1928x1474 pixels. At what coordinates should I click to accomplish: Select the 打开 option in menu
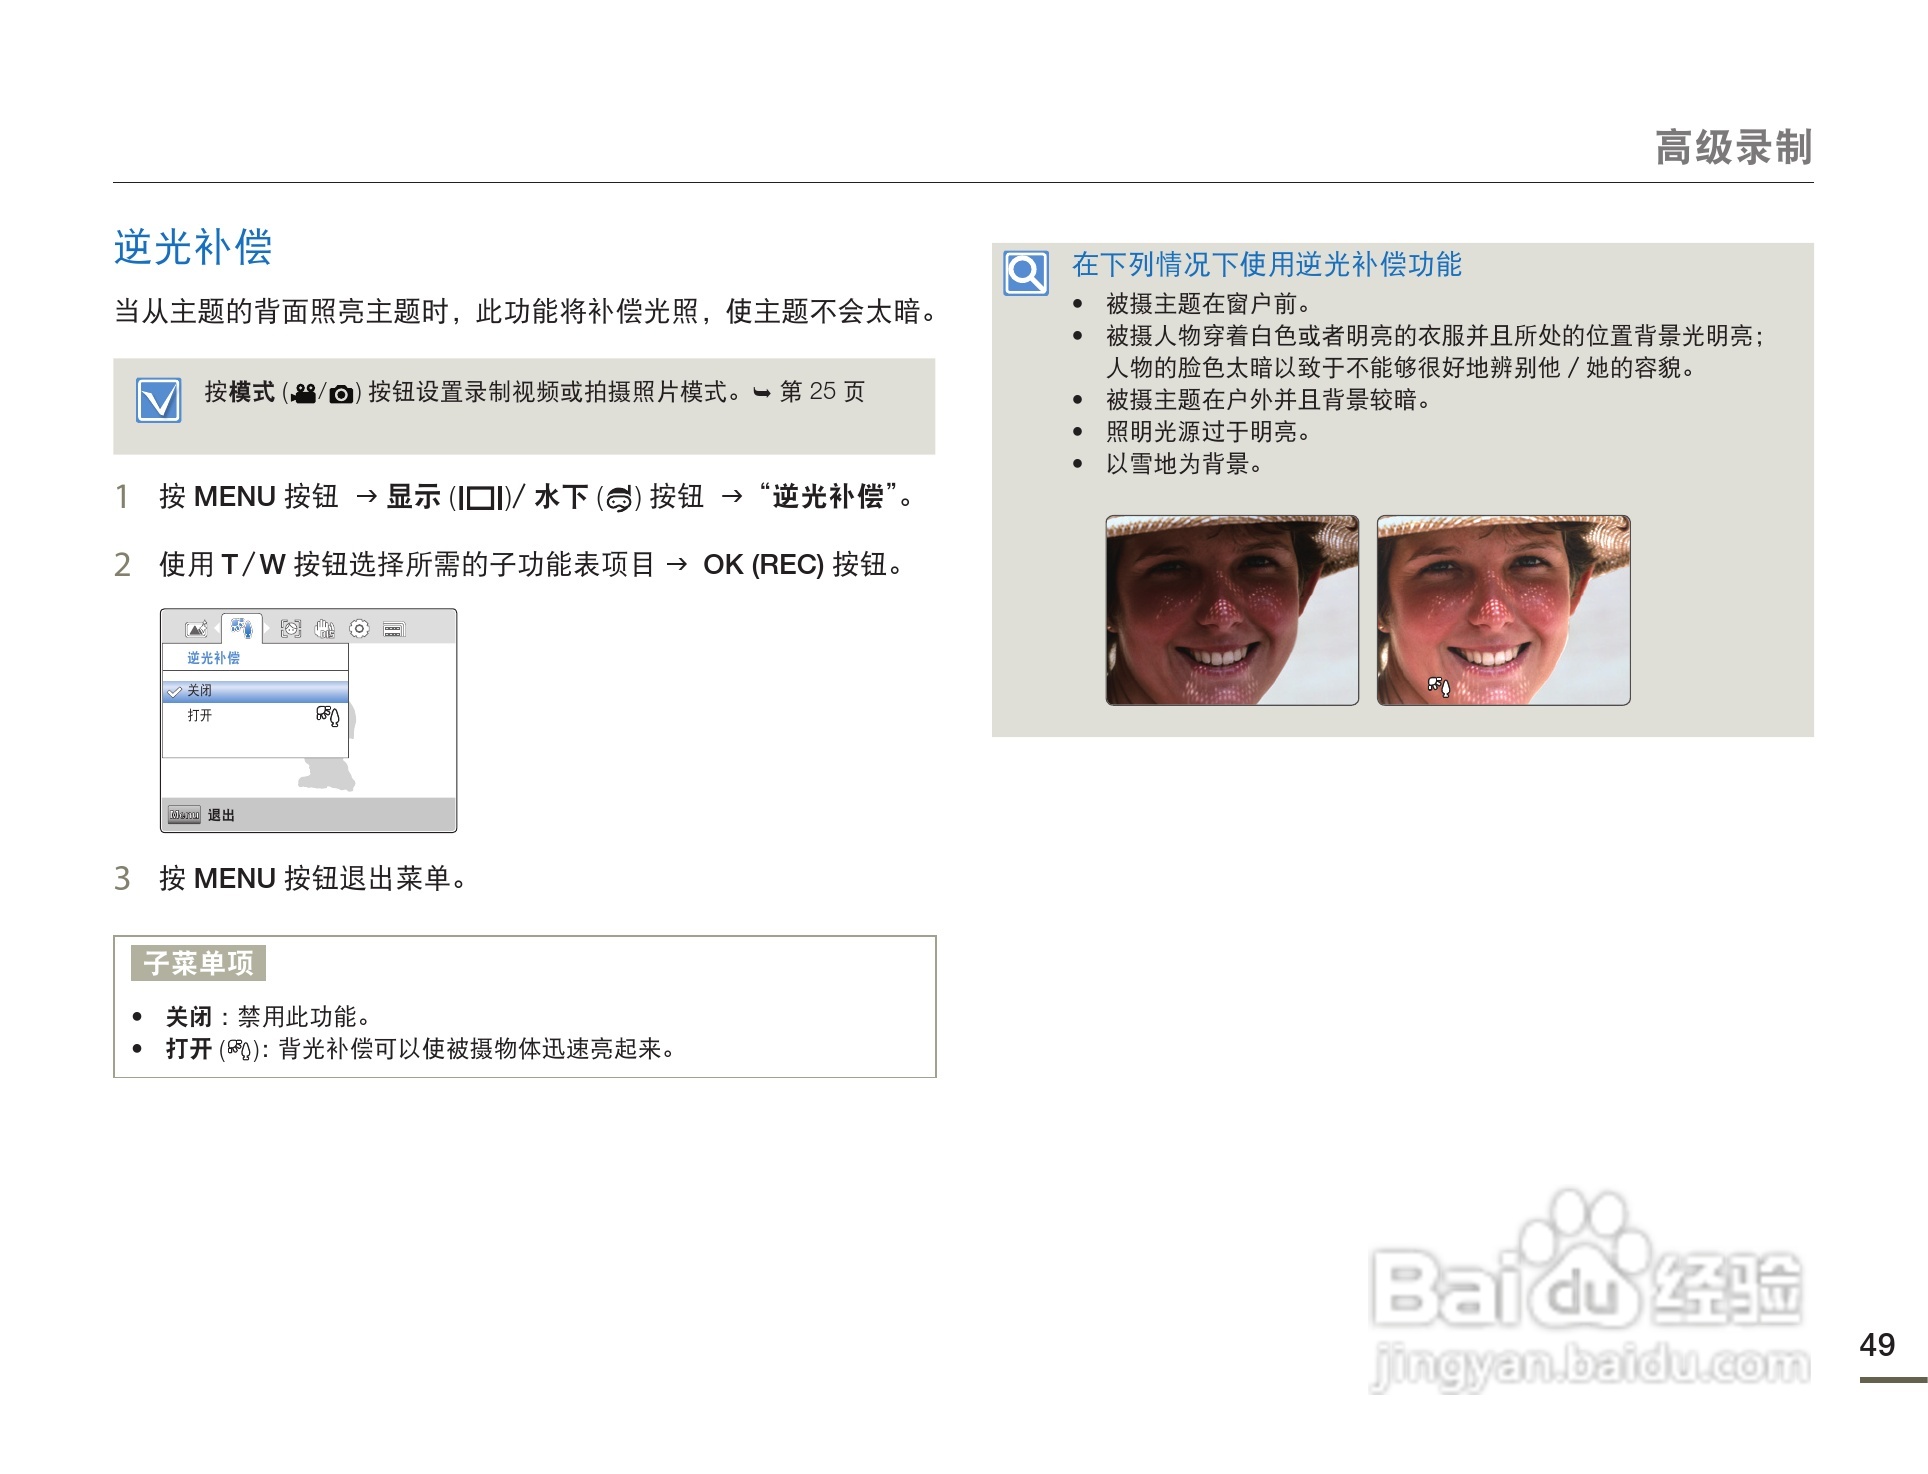coord(255,716)
